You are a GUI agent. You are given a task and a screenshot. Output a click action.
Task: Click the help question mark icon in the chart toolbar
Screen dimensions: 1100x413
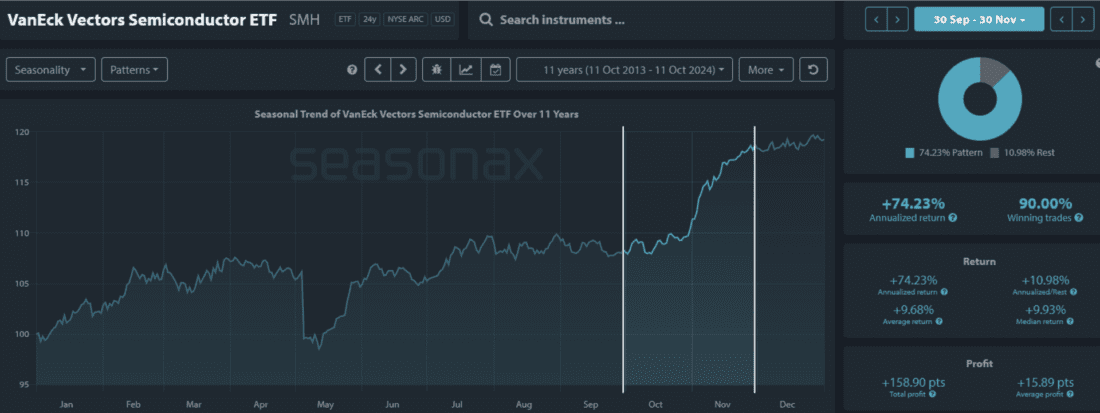352,70
